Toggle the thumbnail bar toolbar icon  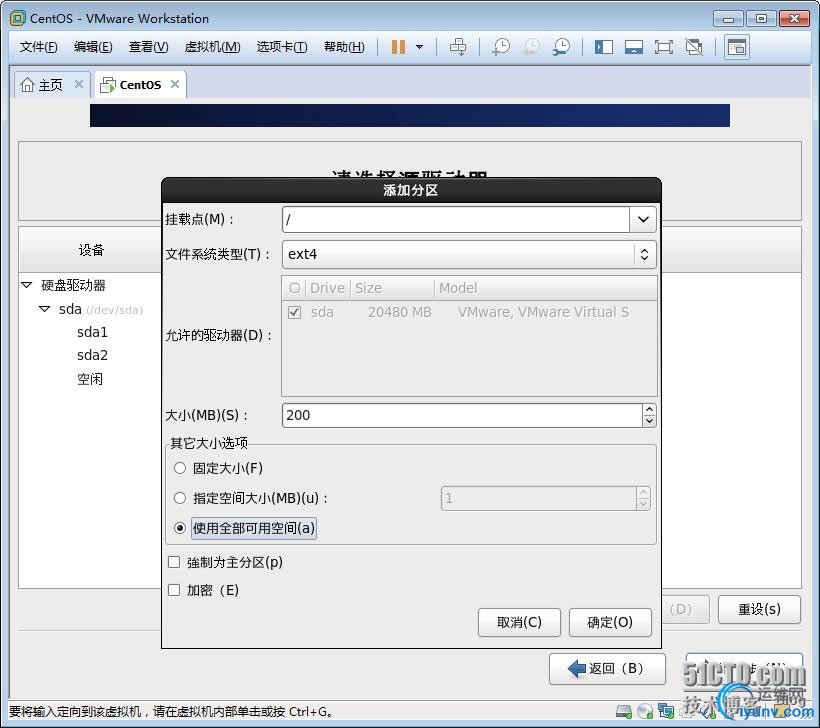(634, 47)
